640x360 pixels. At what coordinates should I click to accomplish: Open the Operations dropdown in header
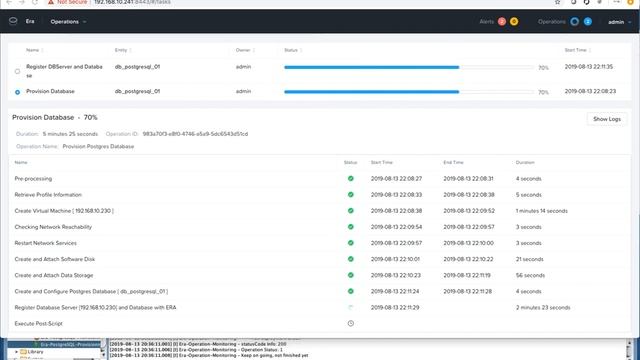click(68, 22)
